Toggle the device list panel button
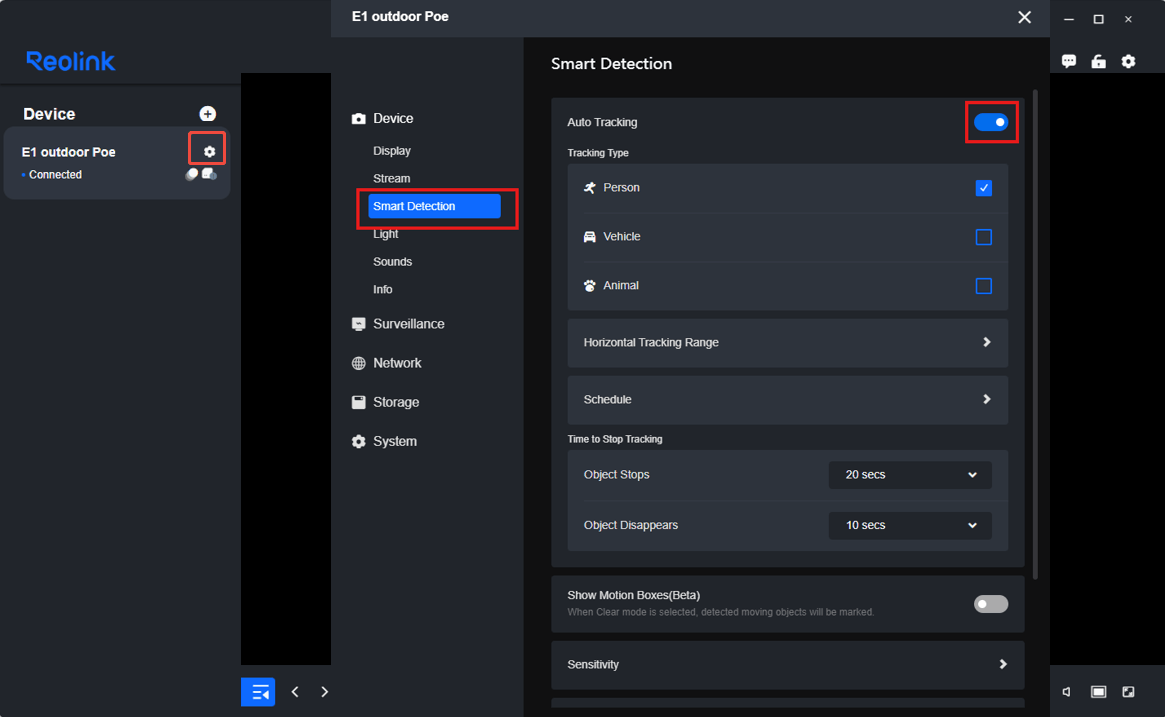Image resolution: width=1165 pixels, height=717 pixels. [258, 692]
